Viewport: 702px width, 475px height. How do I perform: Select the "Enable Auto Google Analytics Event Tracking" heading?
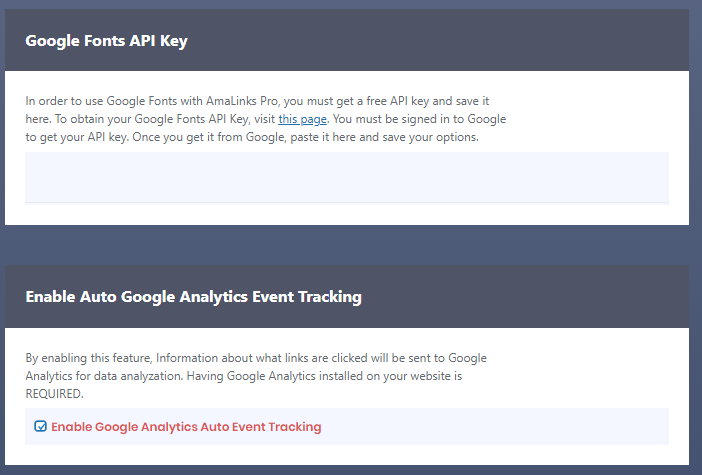[x=193, y=297]
